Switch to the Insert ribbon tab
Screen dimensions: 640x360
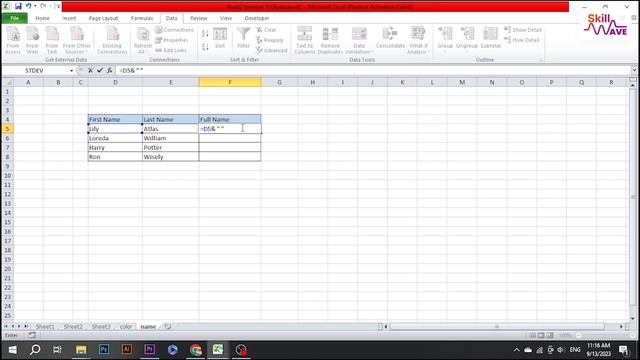point(69,18)
